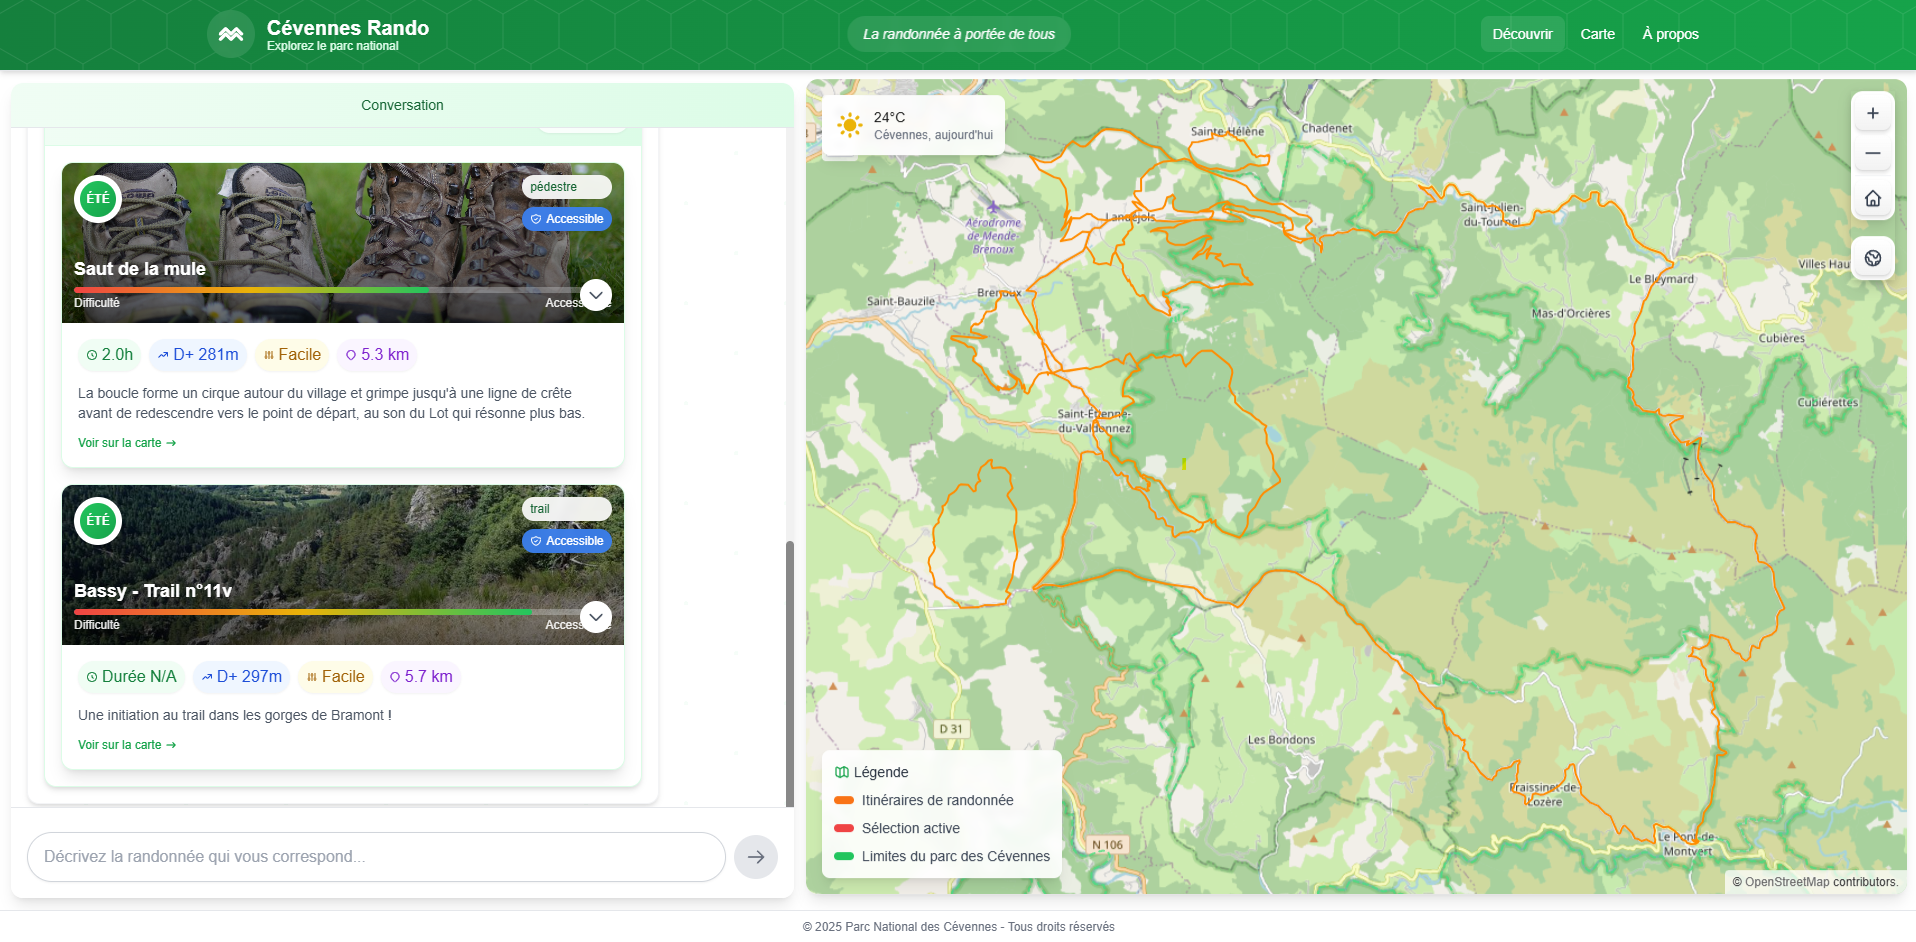Zoom out on the map
The height and width of the screenshot is (942, 1916).
coord(1872,154)
